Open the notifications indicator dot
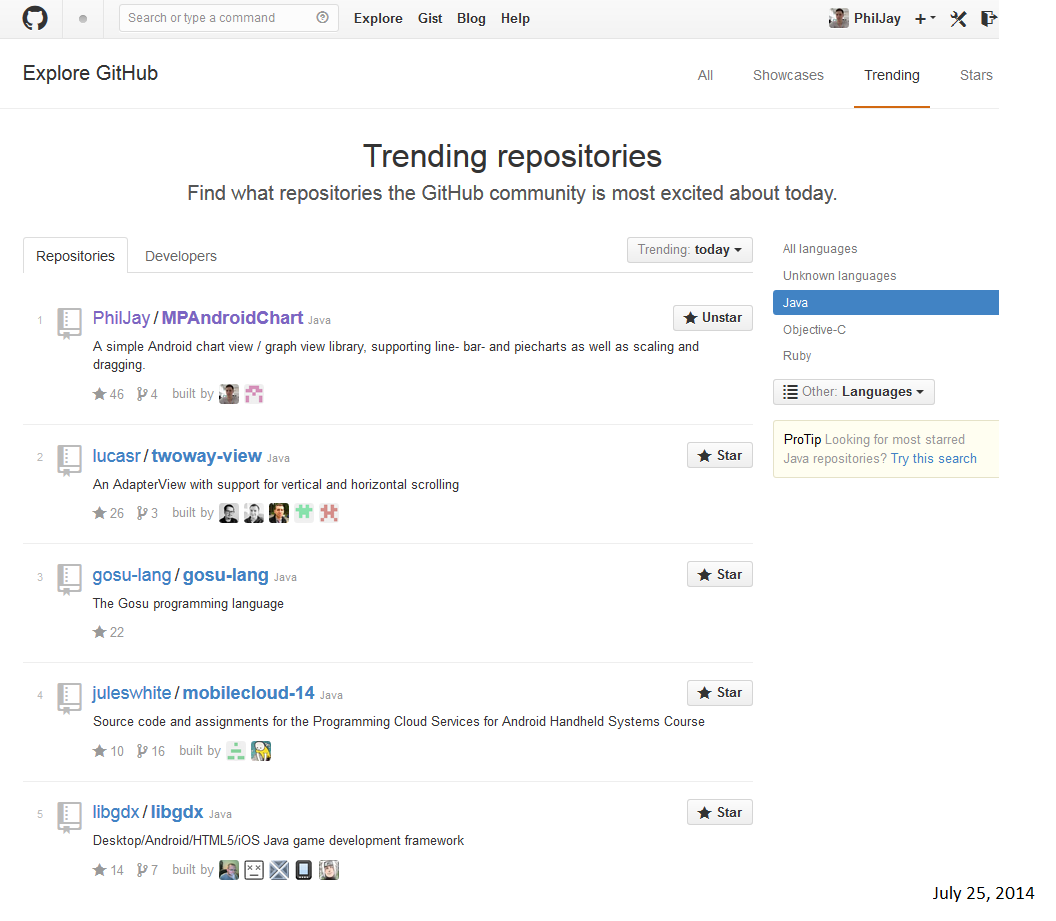The image size is (1056, 921). coord(83,19)
